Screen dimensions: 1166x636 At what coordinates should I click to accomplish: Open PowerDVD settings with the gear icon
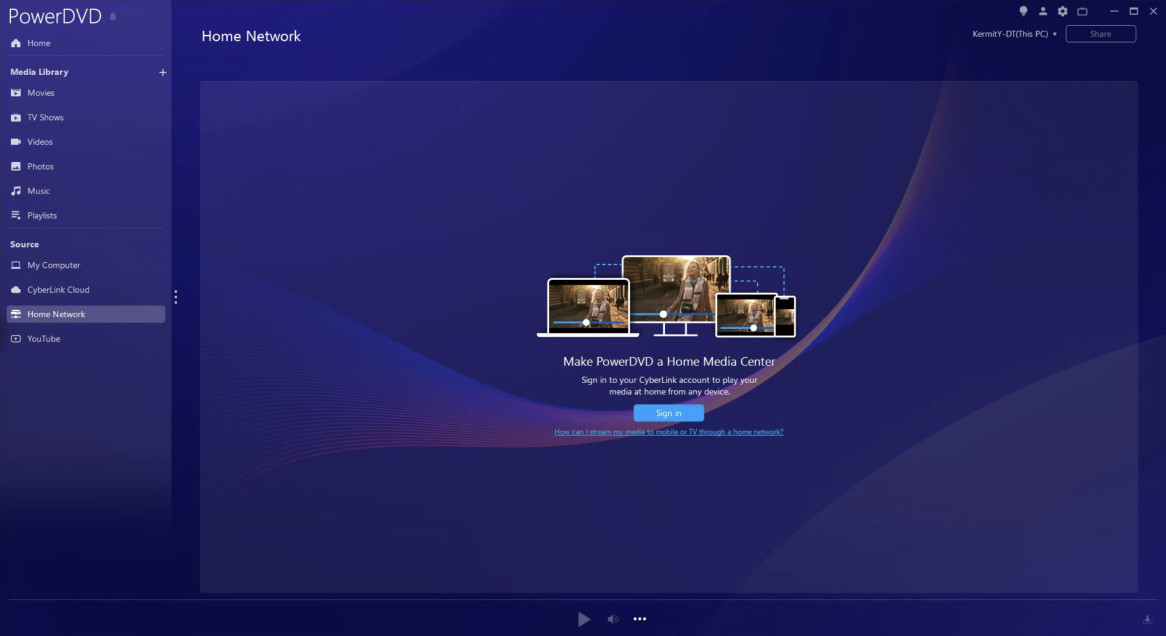click(1062, 11)
